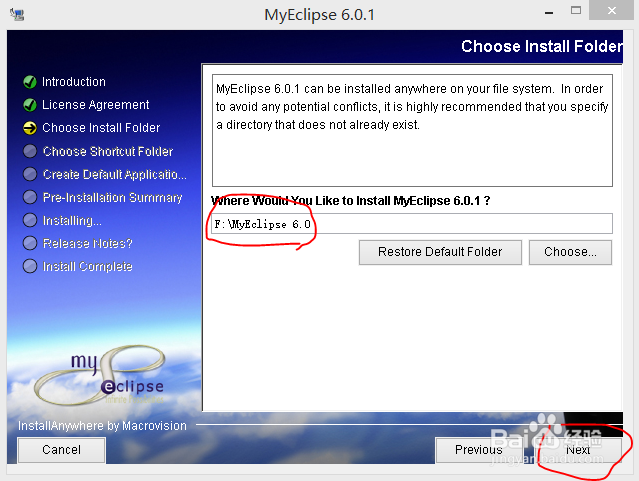Click the green check icon beside Introduction

pos(30,82)
